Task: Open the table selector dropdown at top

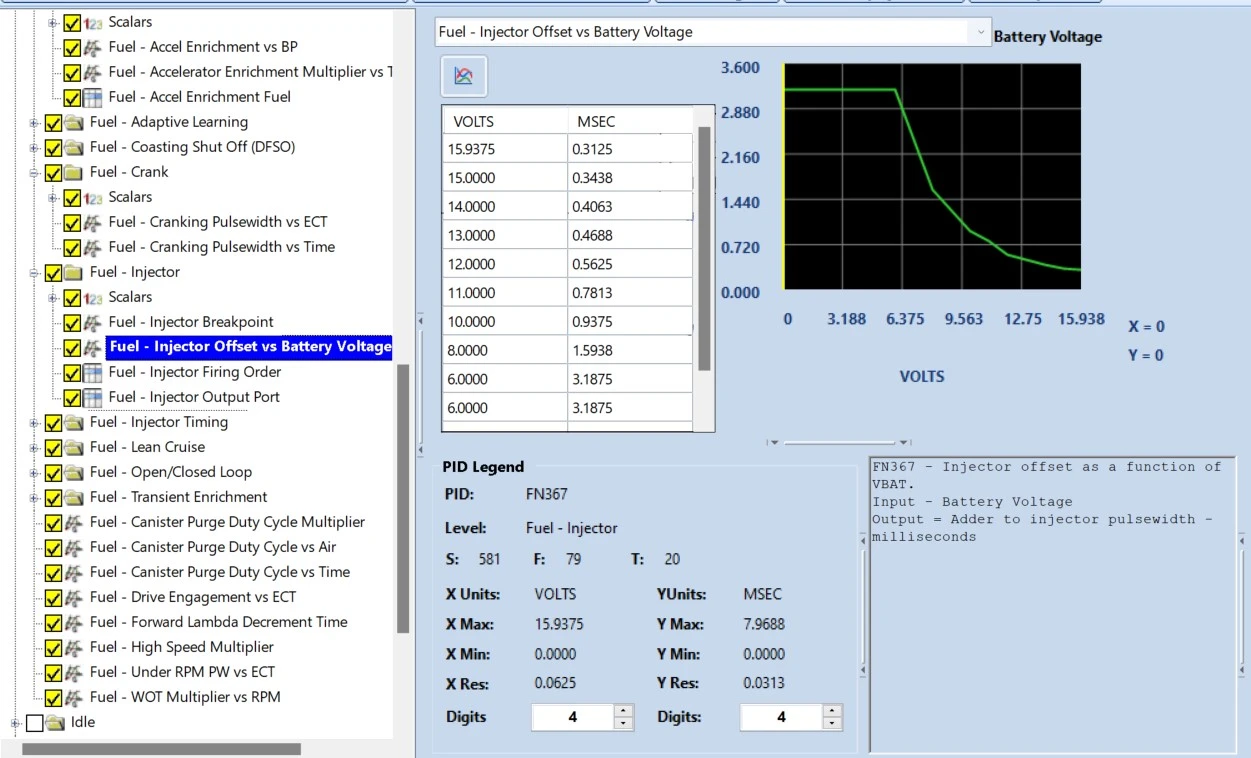Action: (x=979, y=32)
